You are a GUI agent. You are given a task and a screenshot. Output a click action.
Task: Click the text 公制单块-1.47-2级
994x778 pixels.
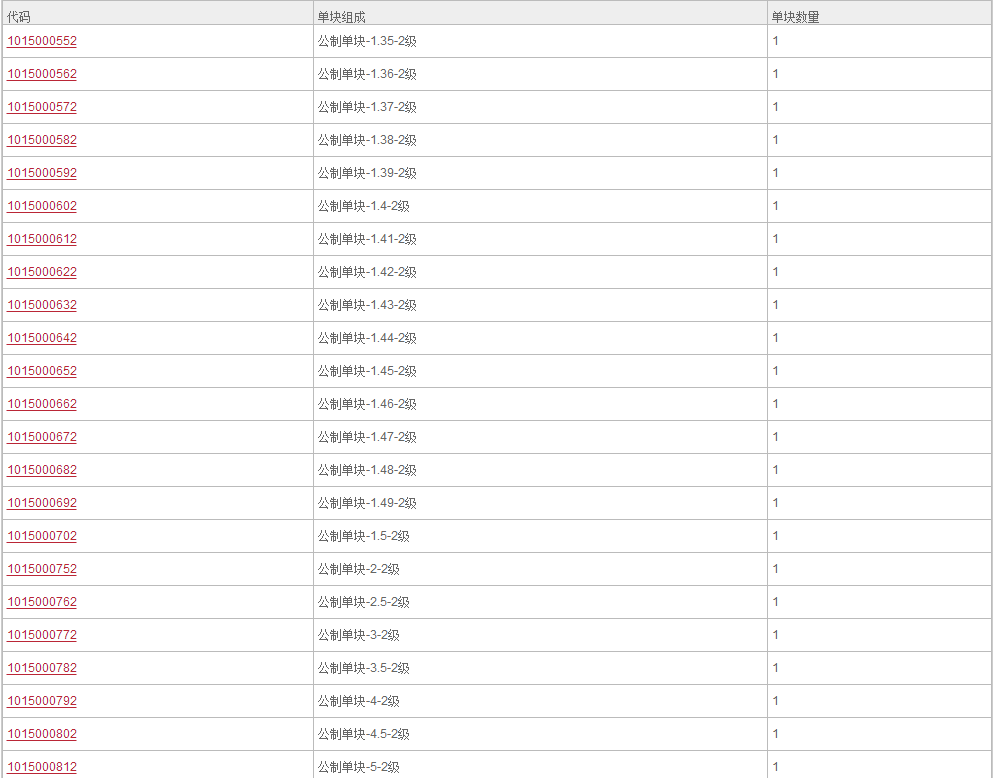[x=367, y=437]
